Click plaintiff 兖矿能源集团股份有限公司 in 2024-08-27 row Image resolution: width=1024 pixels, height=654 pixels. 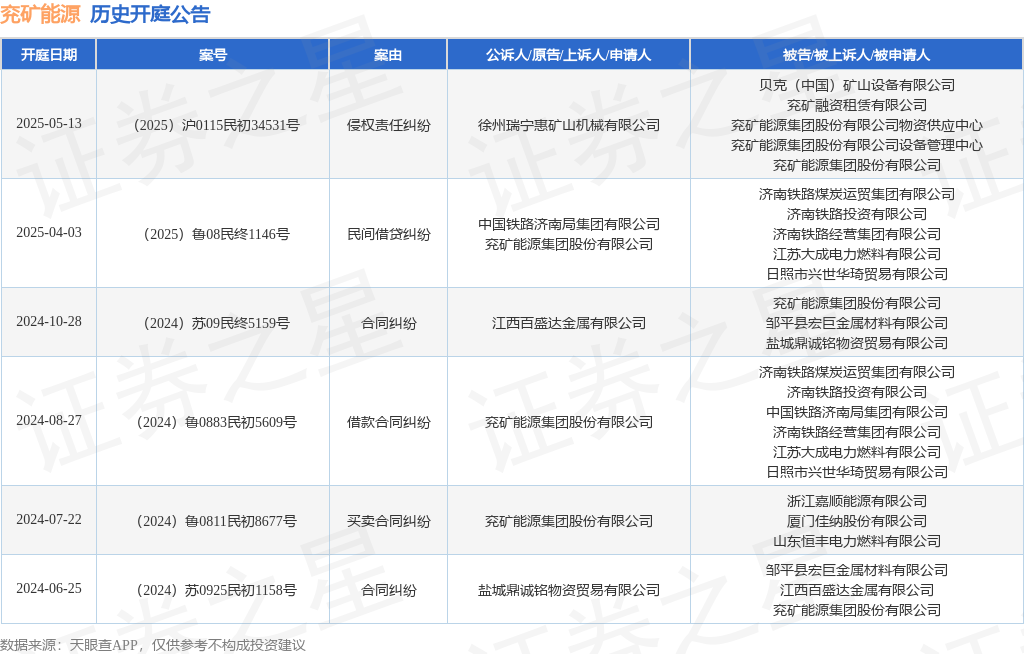[x=569, y=422]
